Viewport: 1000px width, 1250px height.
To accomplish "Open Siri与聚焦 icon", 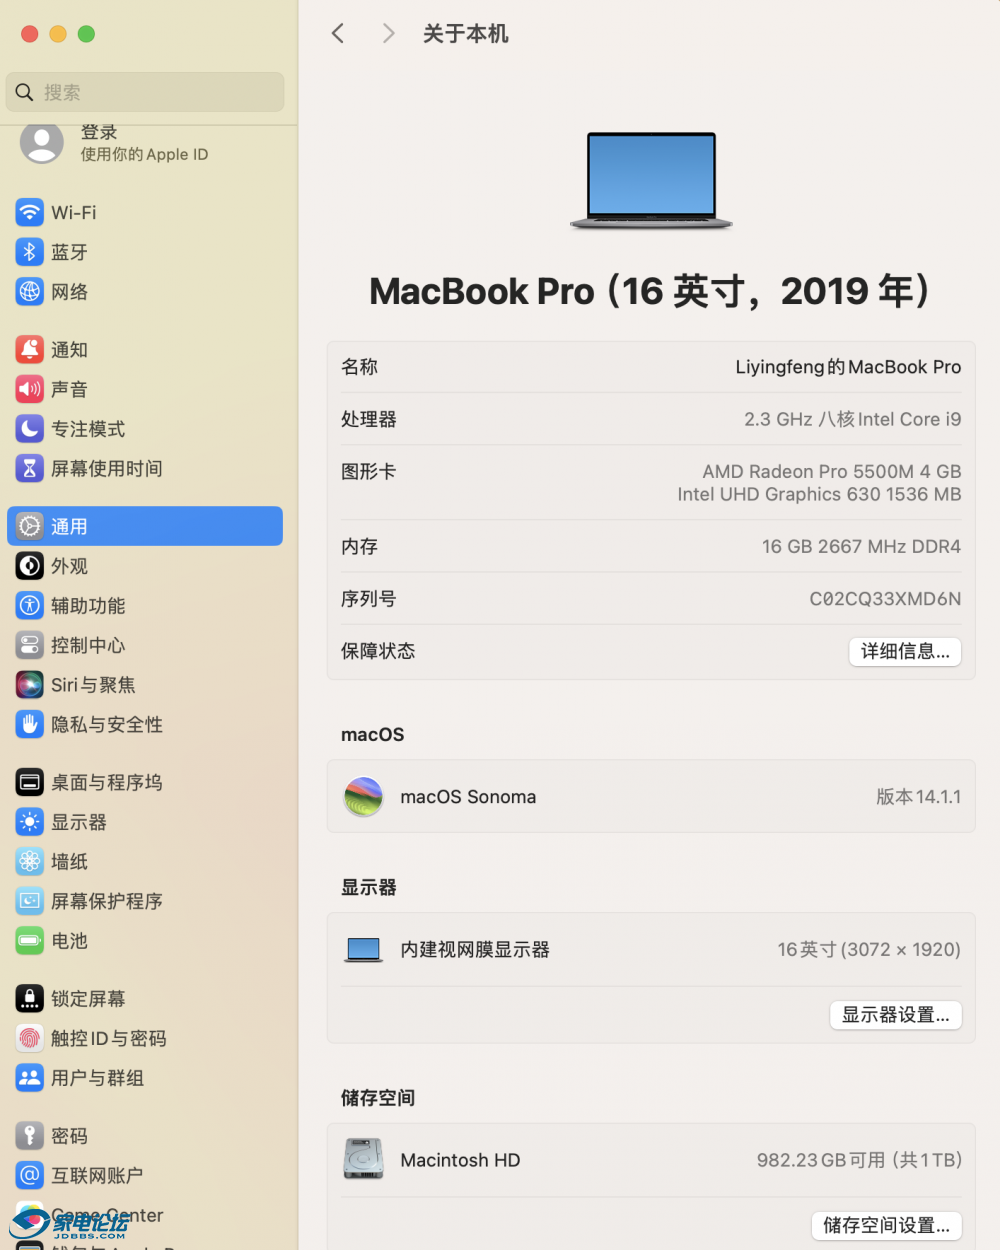I will tap(30, 685).
